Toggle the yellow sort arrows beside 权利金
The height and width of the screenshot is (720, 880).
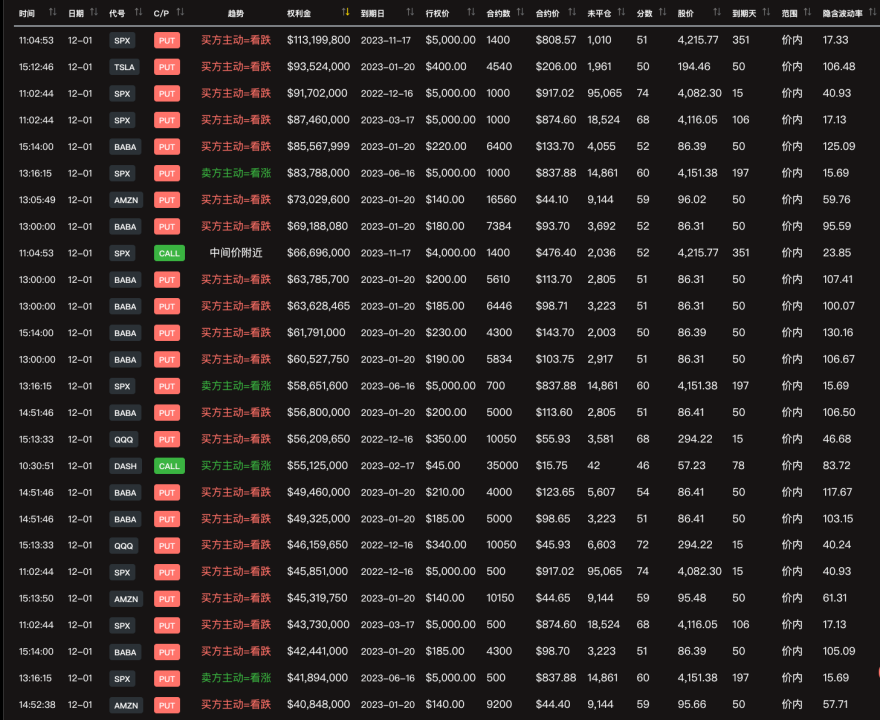click(x=345, y=12)
